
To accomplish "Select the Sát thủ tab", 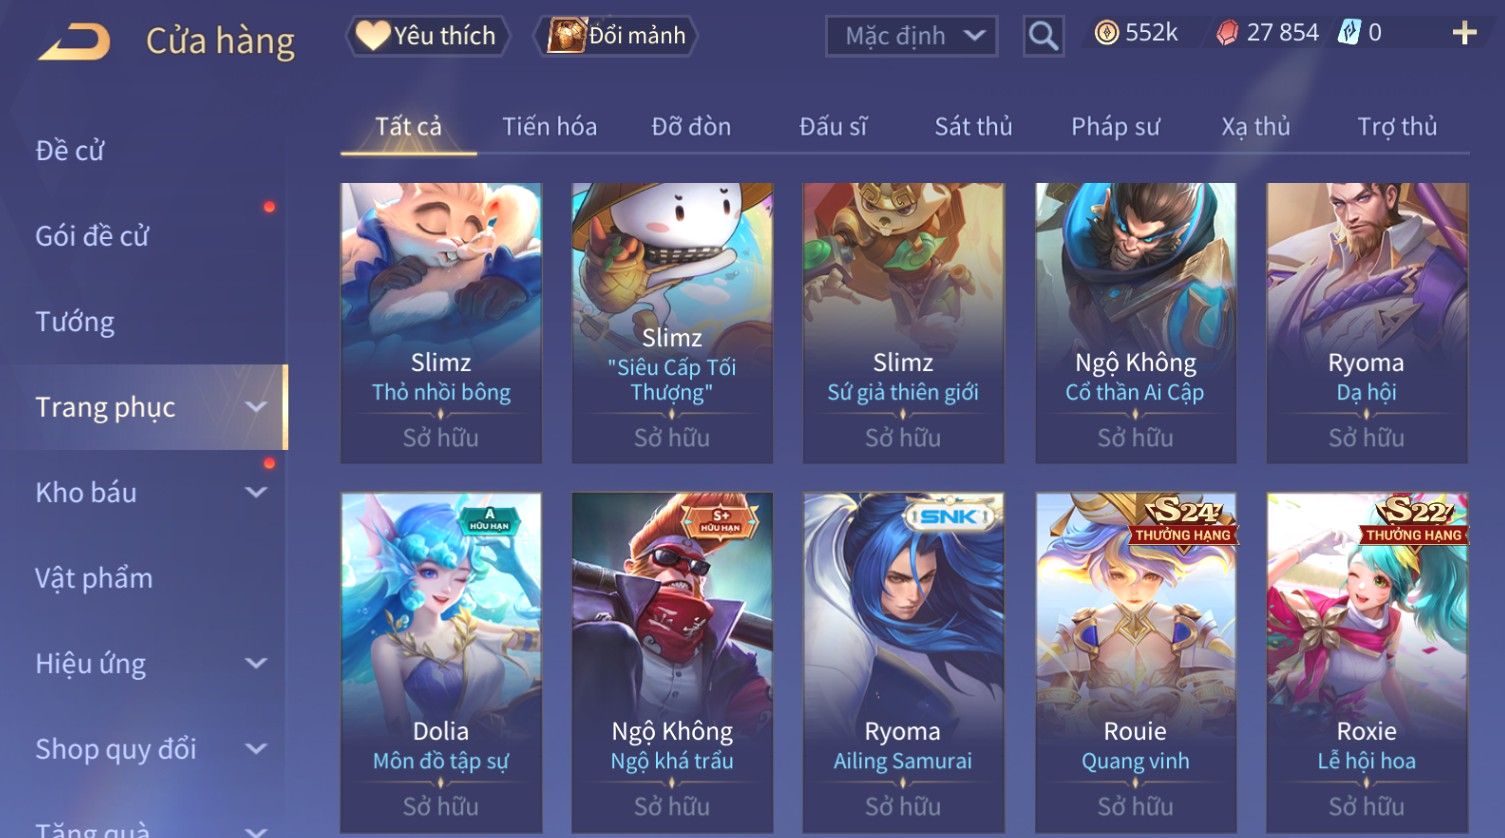I will [x=973, y=127].
